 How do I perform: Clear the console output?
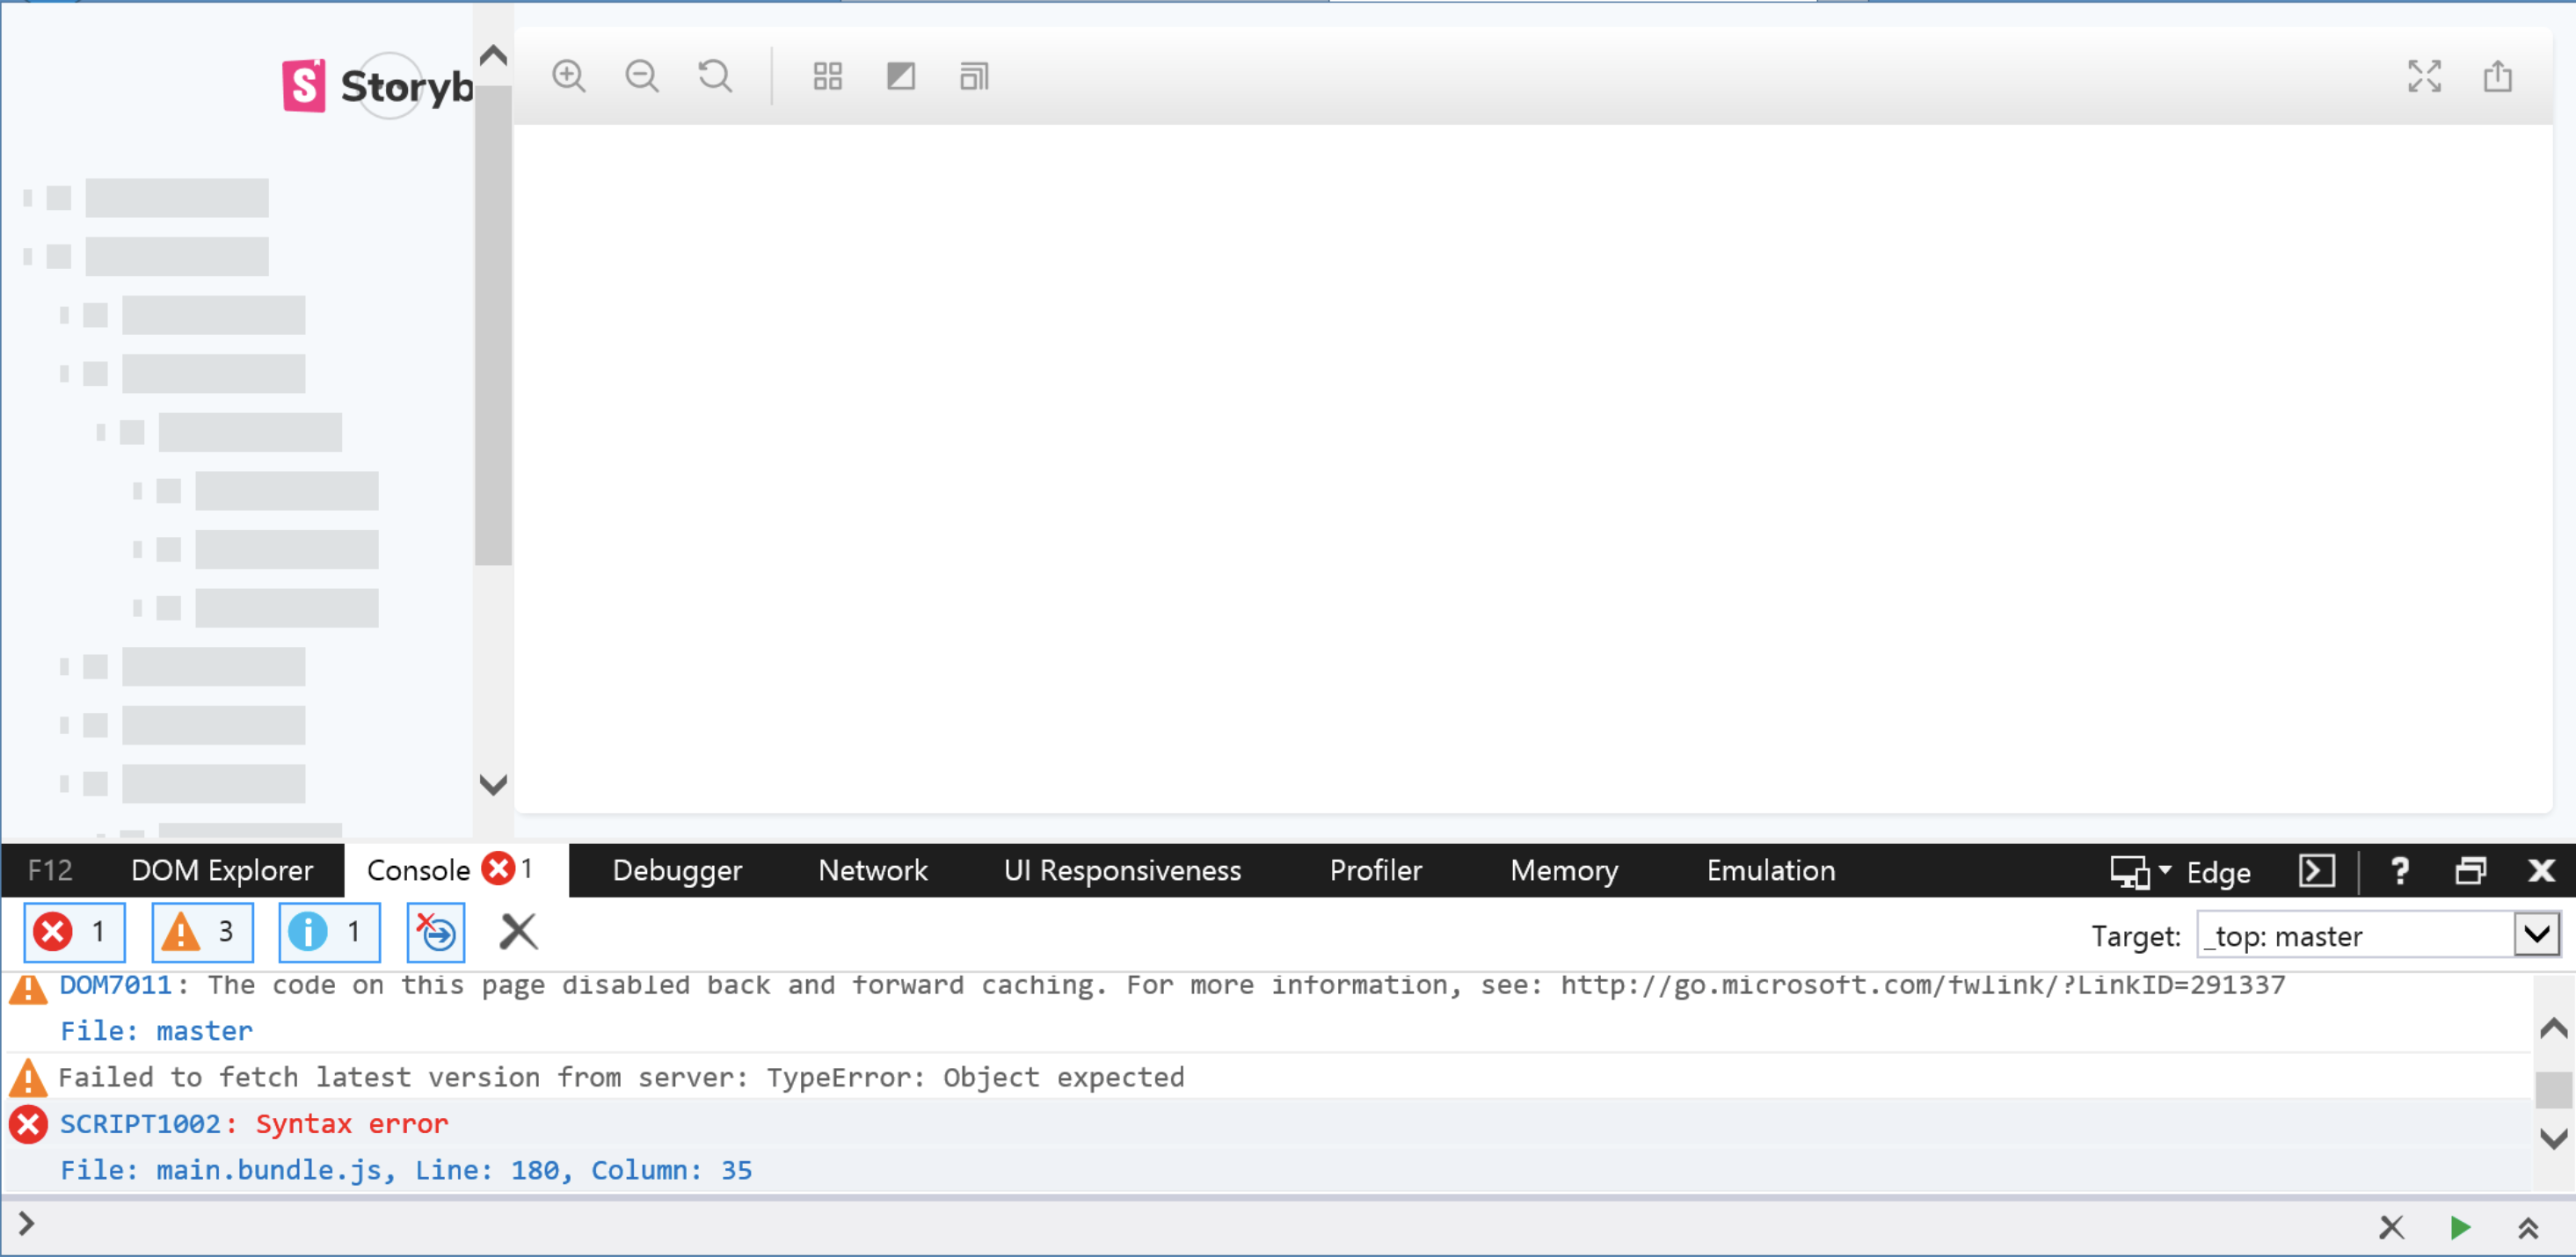click(x=517, y=931)
